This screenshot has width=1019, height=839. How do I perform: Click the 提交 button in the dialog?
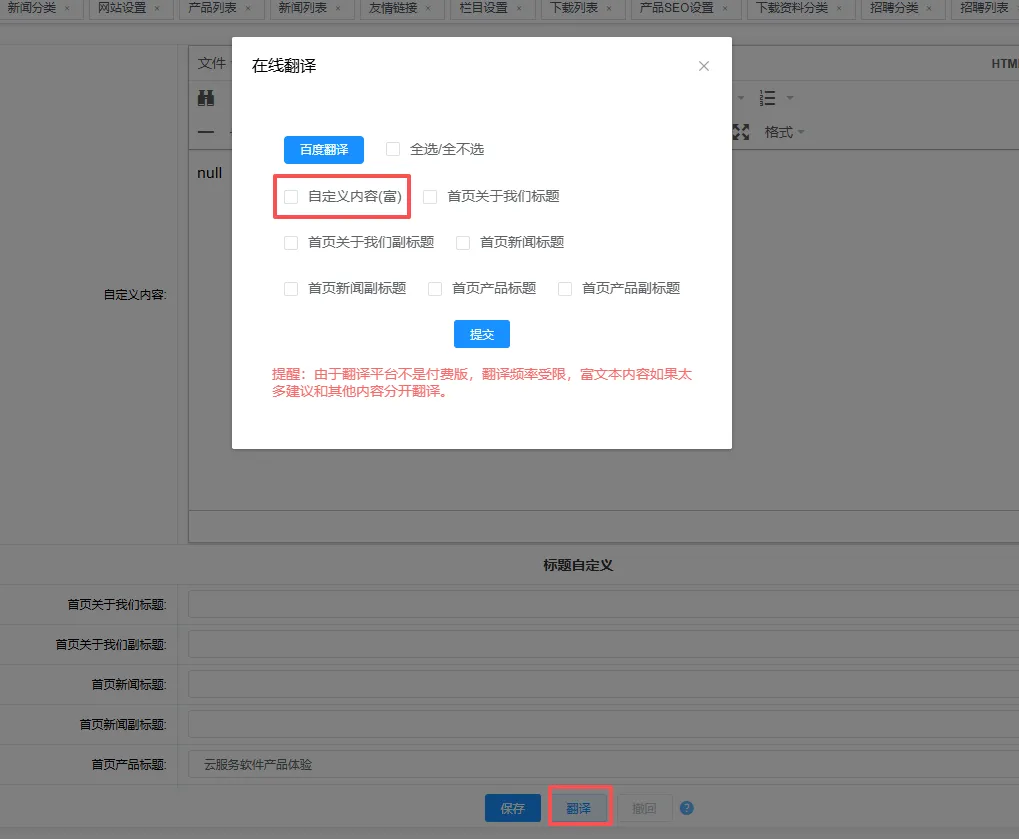[482, 334]
